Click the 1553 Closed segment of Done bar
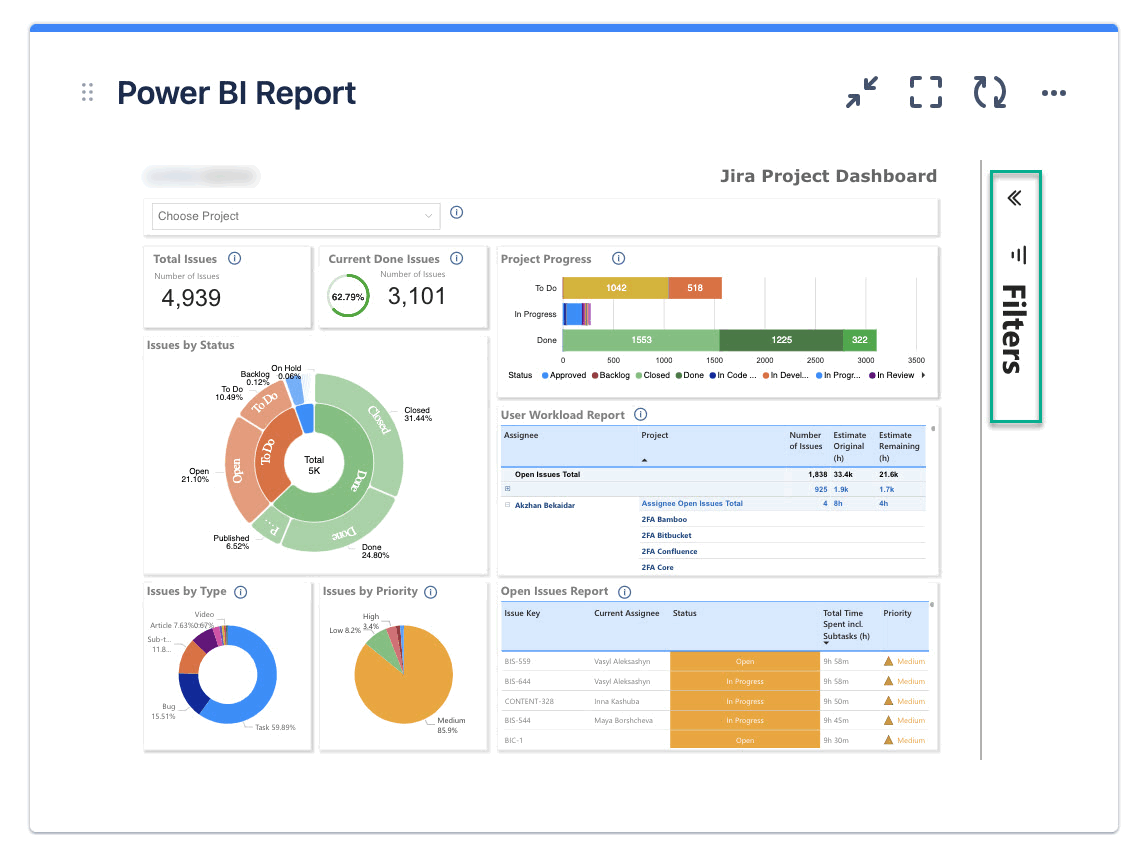This screenshot has width=1134, height=844. click(x=640, y=340)
